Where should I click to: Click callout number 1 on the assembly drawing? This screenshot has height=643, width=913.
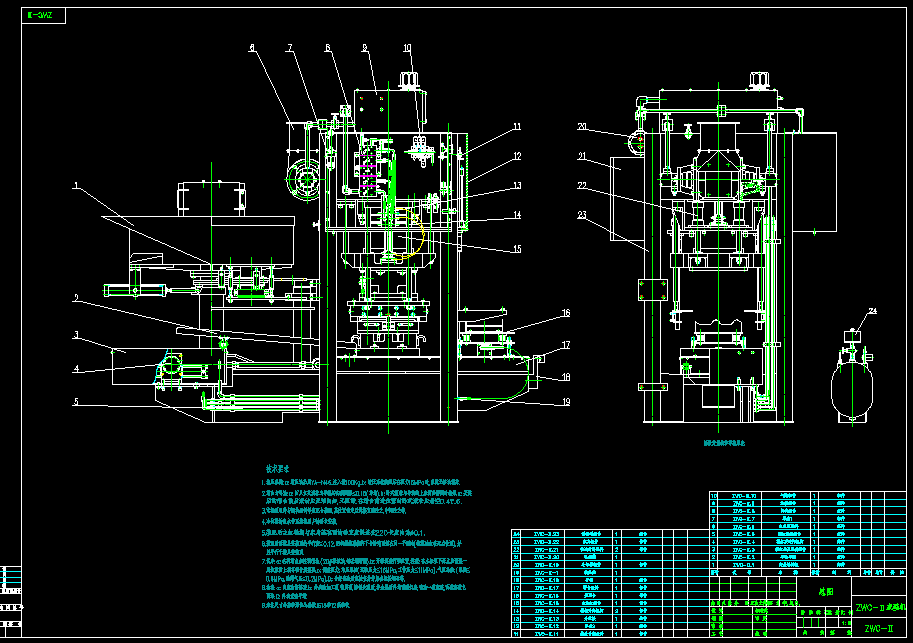click(x=76, y=186)
